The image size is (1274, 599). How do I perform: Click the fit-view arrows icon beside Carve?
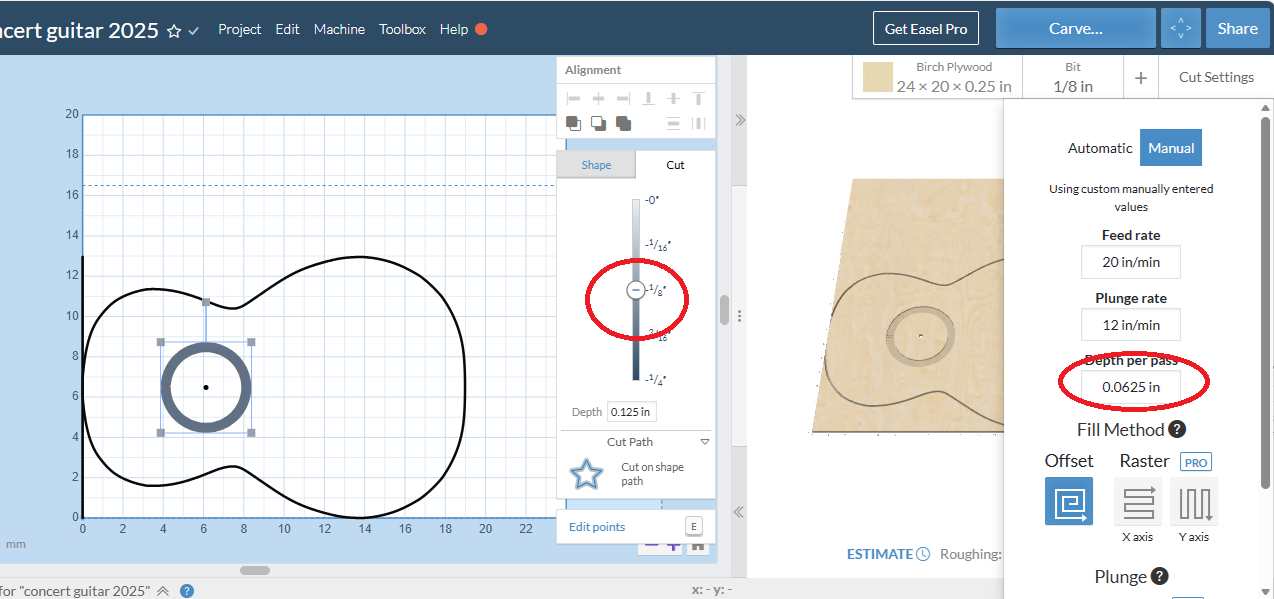[1180, 29]
